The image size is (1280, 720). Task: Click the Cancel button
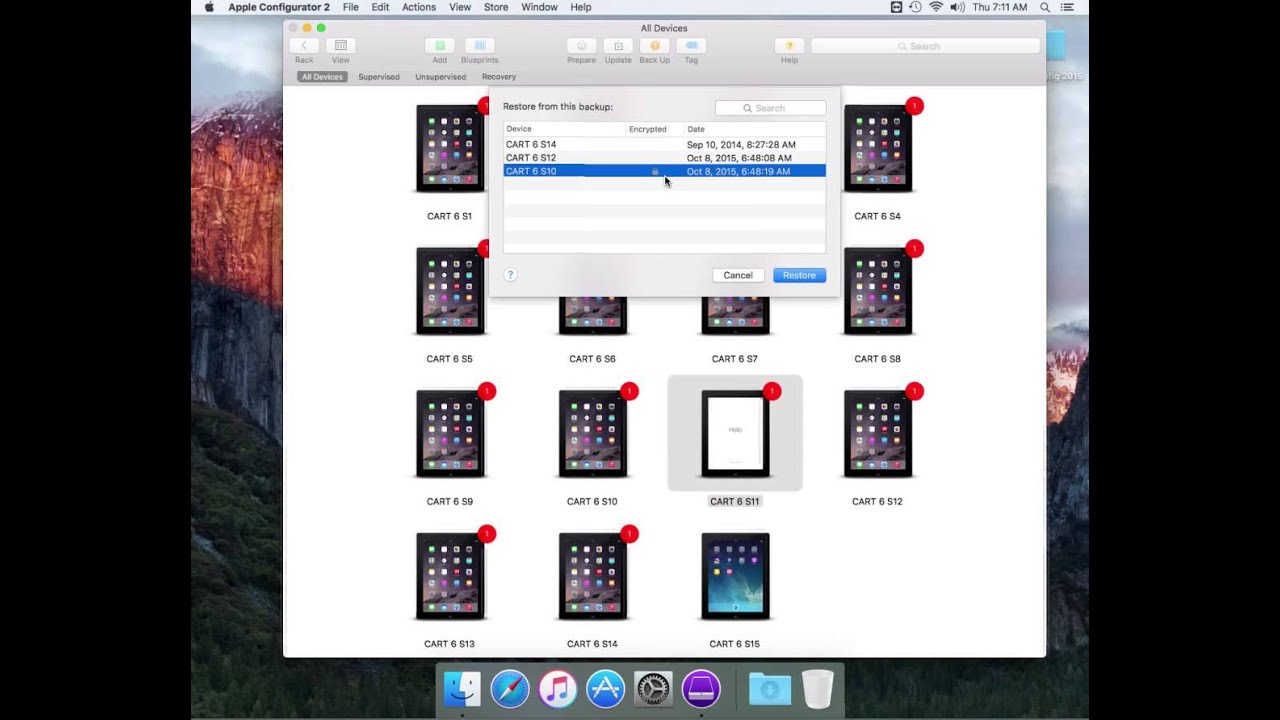(738, 275)
